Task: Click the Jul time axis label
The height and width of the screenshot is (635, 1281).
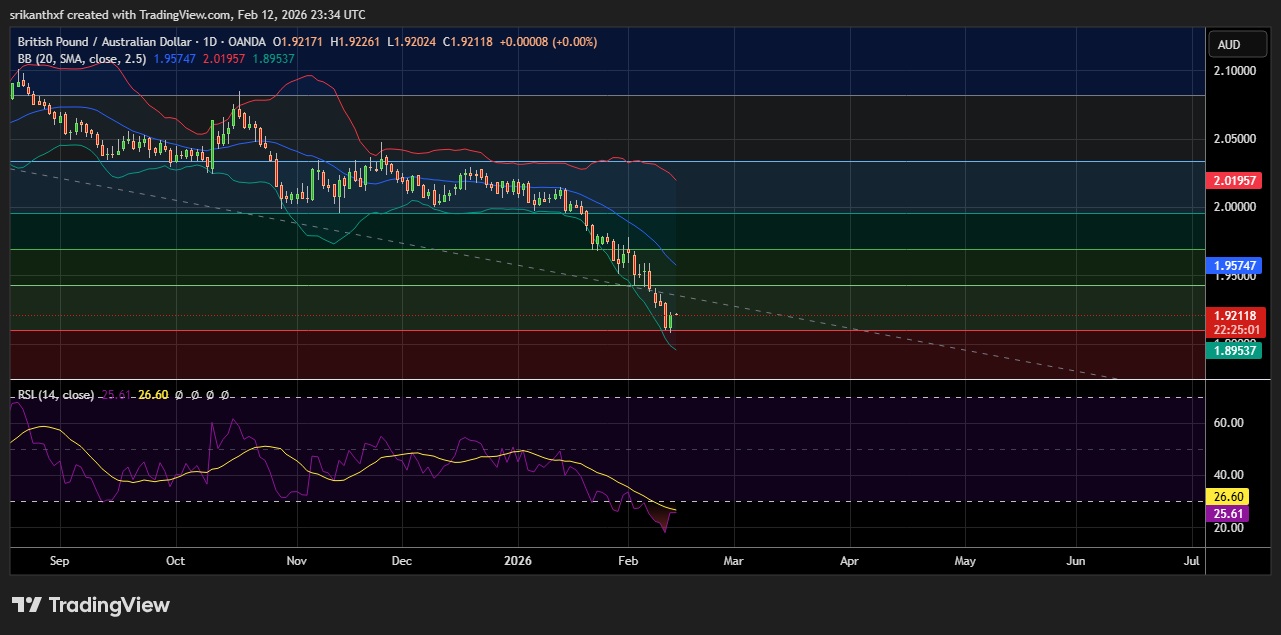Action: (x=1190, y=562)
